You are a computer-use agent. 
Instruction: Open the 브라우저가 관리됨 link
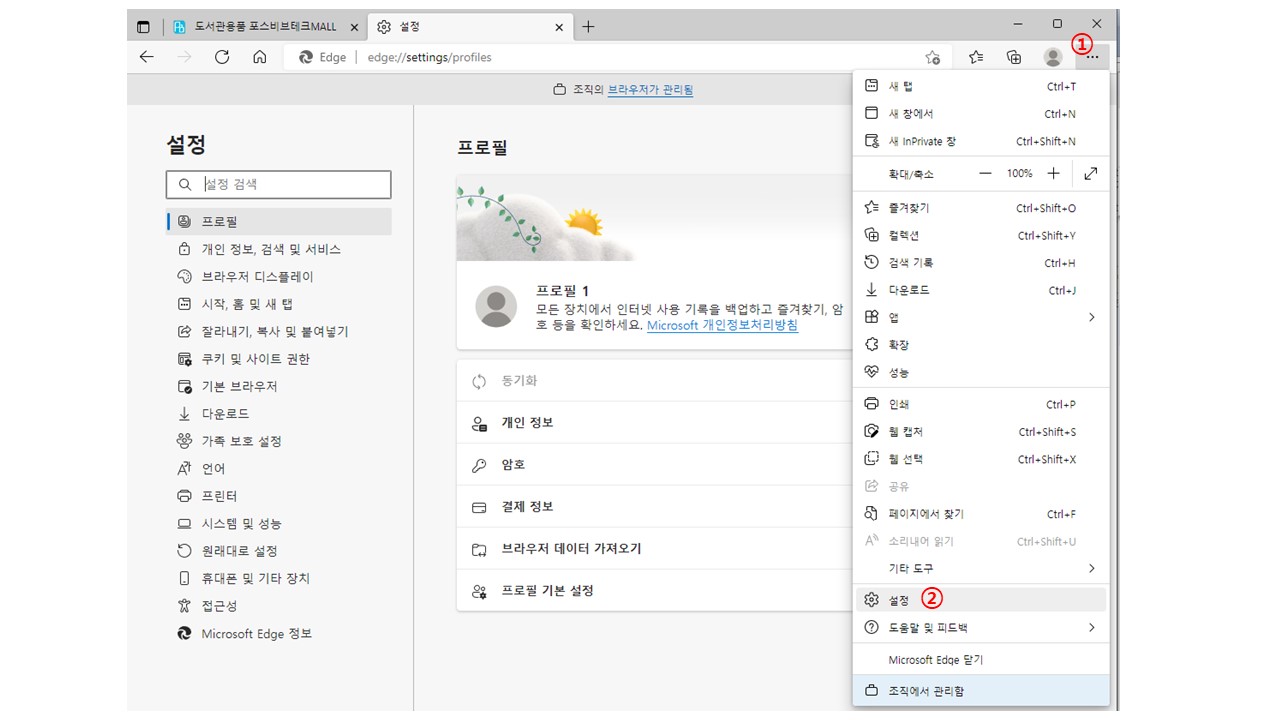click(x=650, y=90)
